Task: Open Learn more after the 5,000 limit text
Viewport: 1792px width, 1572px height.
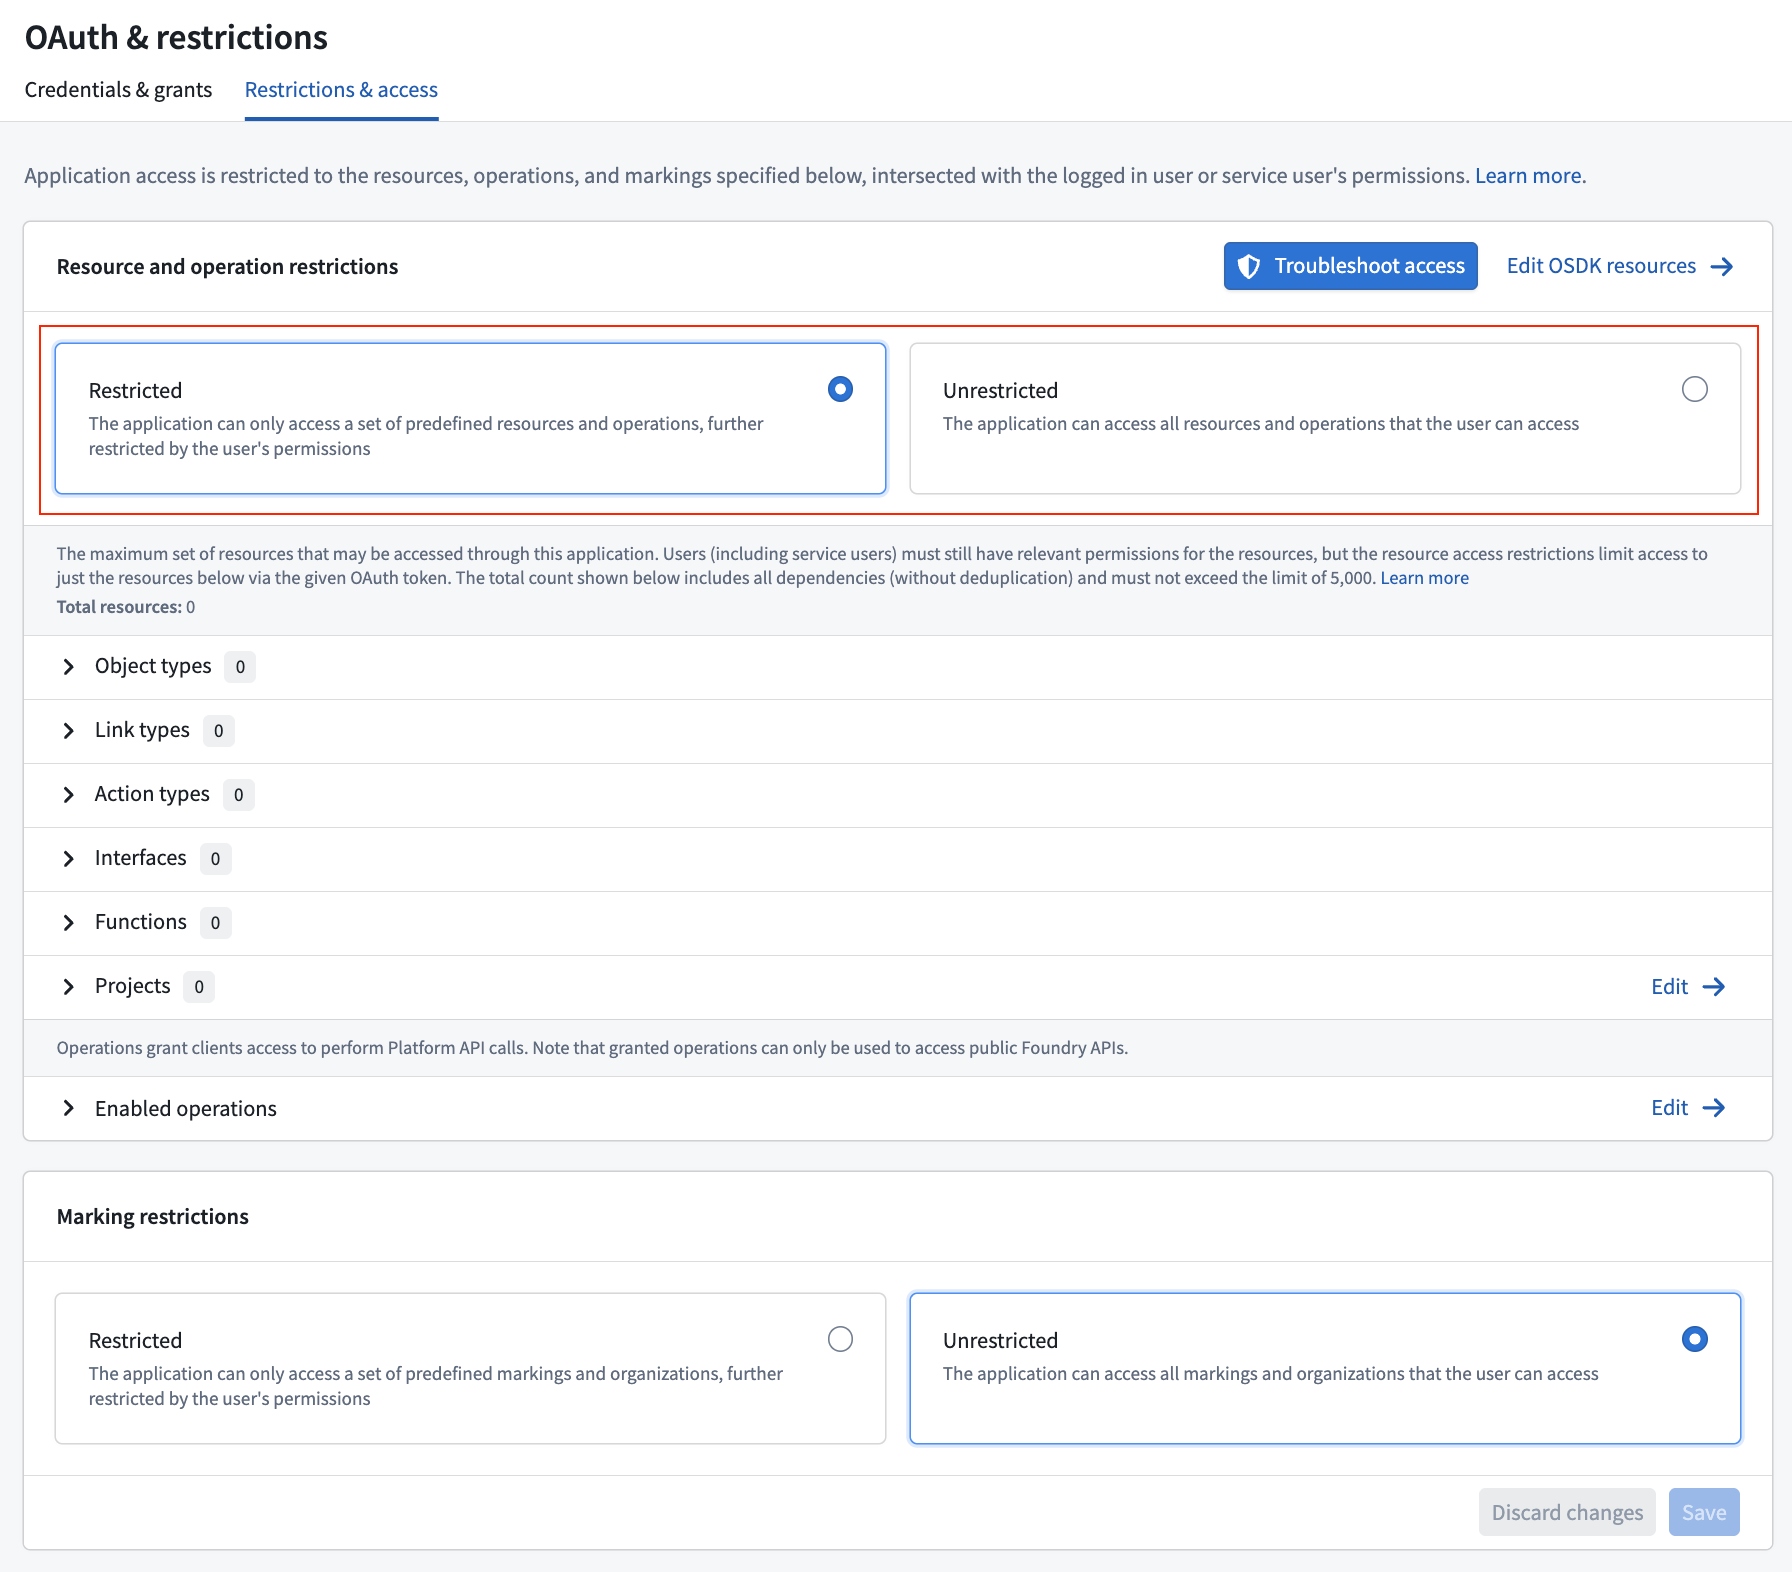Action: 1424,578
